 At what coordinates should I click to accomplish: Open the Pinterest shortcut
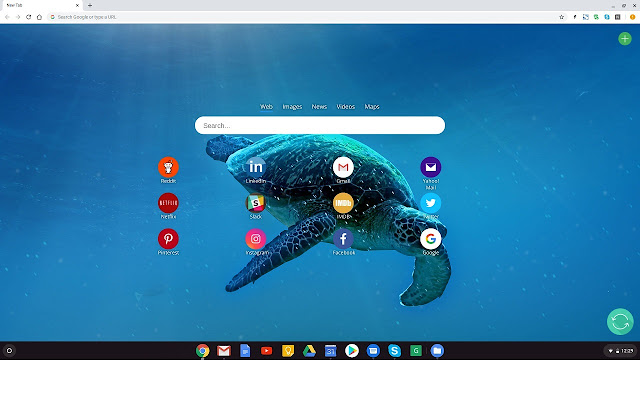point(168,239)
